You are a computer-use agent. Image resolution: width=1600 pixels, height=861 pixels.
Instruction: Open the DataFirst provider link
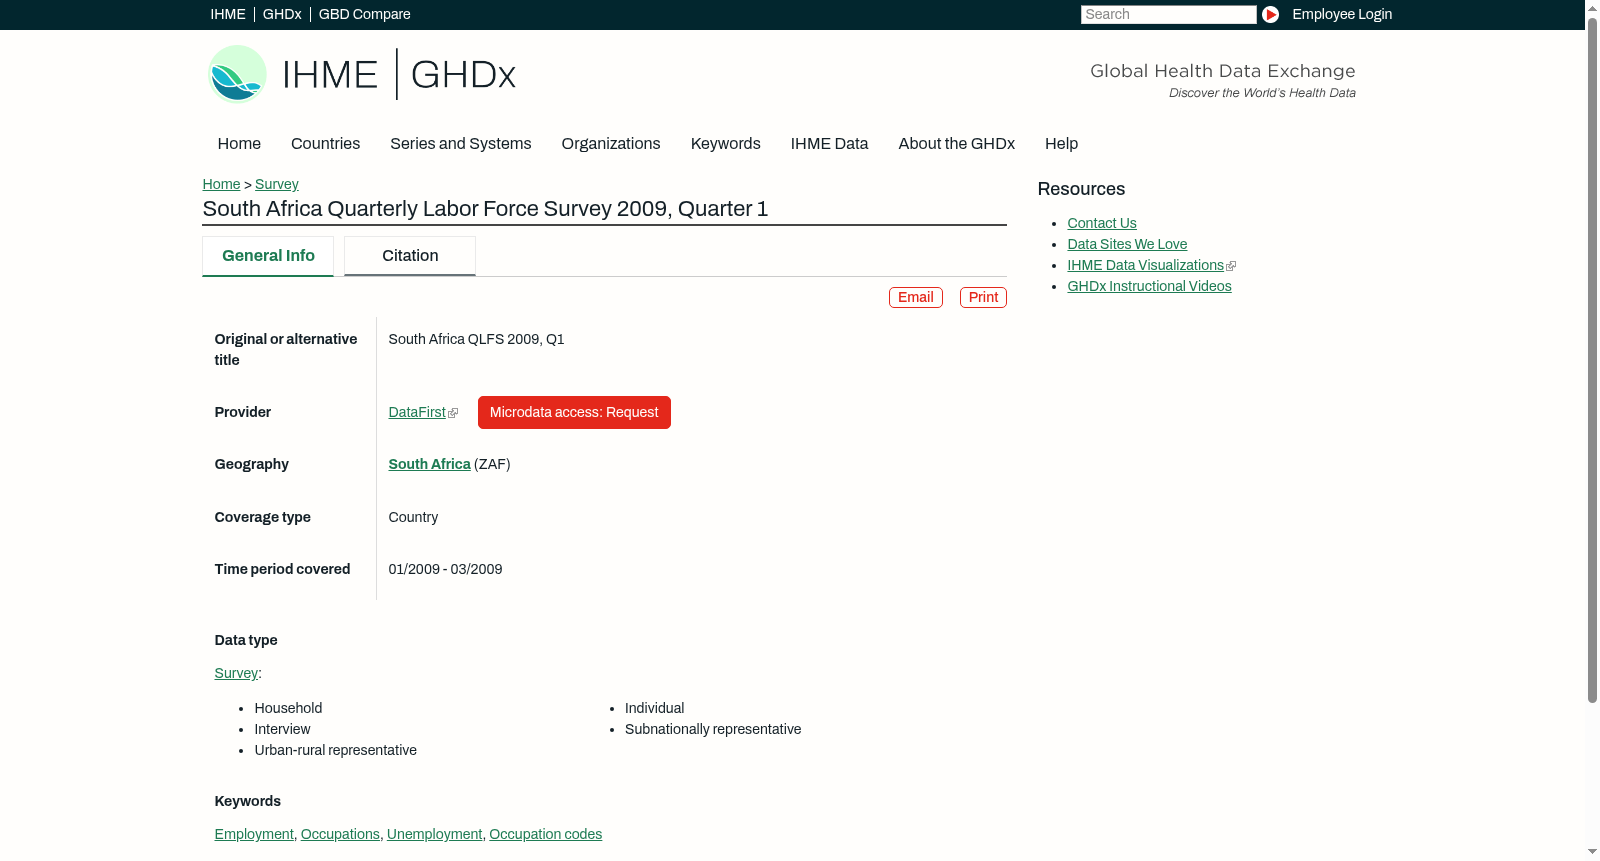417,412
